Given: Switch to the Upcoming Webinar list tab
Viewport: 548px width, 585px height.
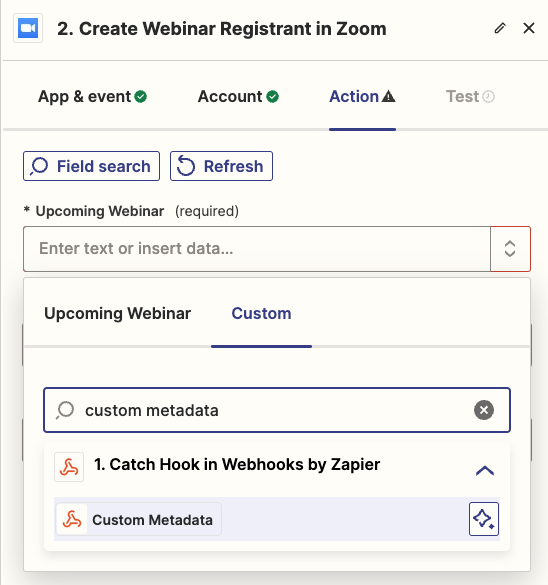Looking at the screenshot, I should pyautogui.click(x=118, y=313).
